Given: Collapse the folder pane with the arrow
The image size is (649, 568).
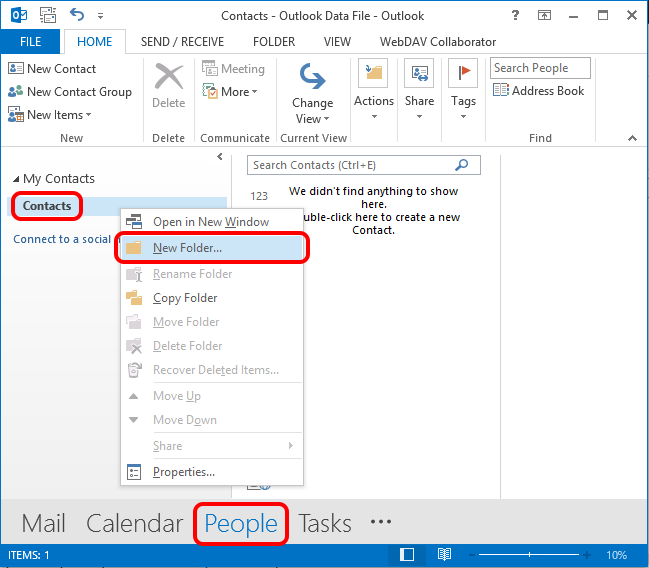Looking at the screenshot, I should click(x=220, y=156).
